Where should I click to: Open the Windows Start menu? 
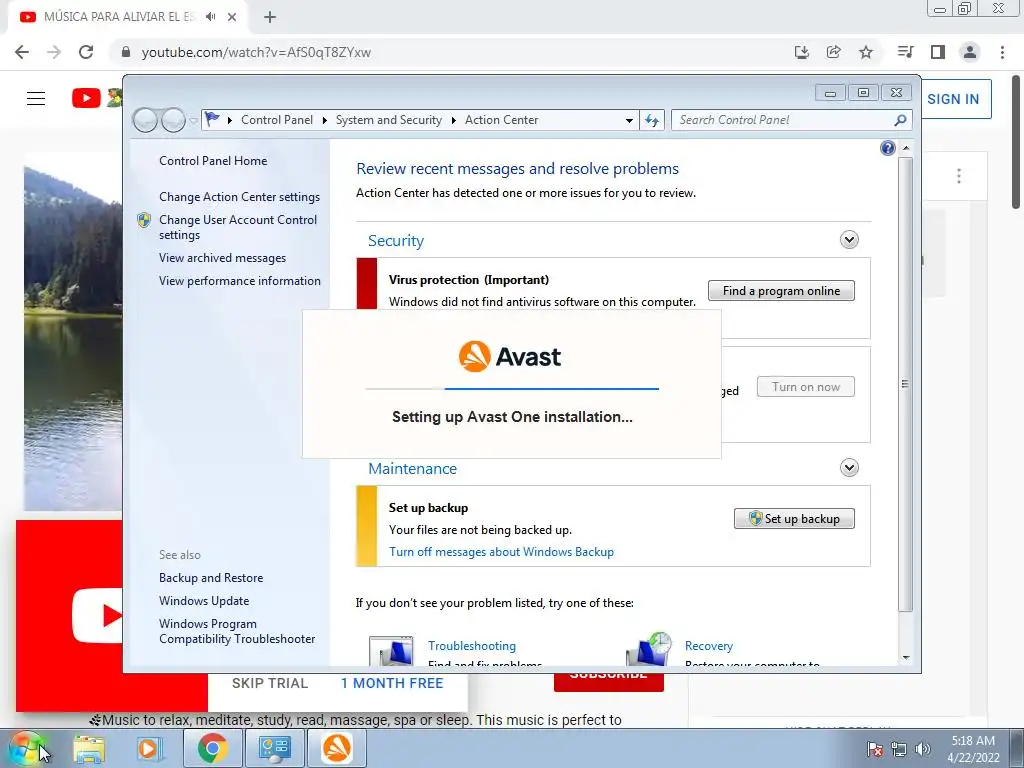pyautogui.click(x=27, y=748)
